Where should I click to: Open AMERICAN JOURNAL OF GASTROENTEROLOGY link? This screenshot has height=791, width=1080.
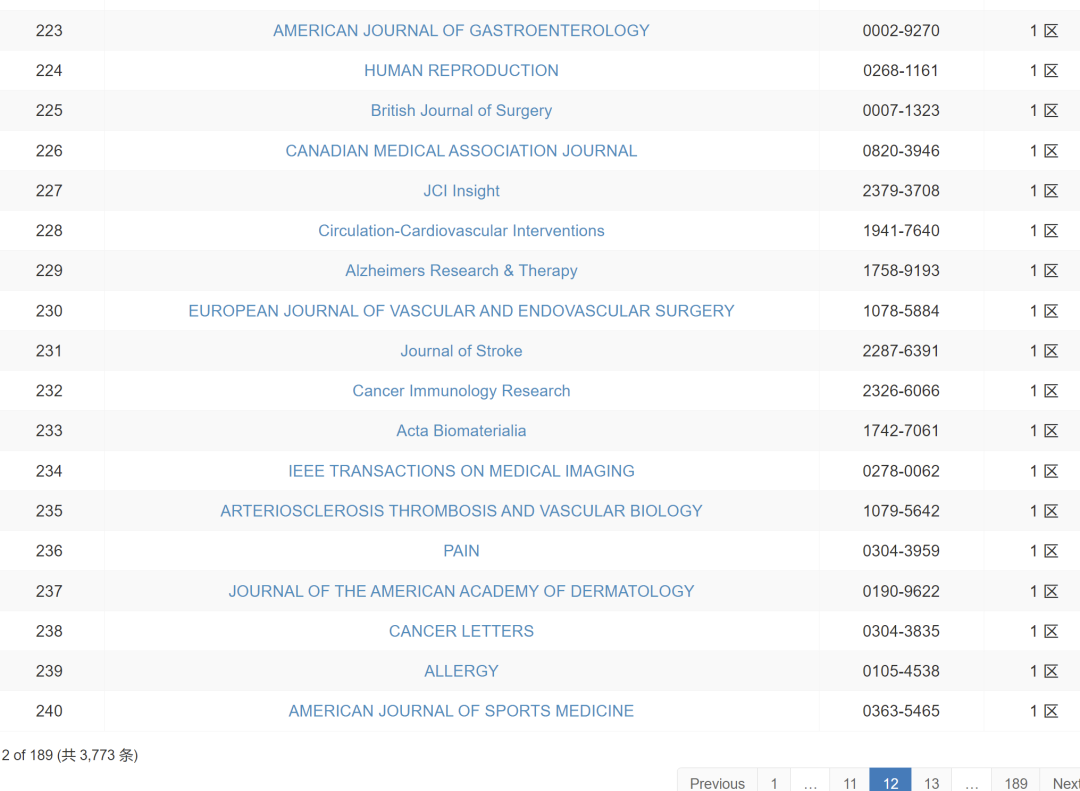click(461, 30)
